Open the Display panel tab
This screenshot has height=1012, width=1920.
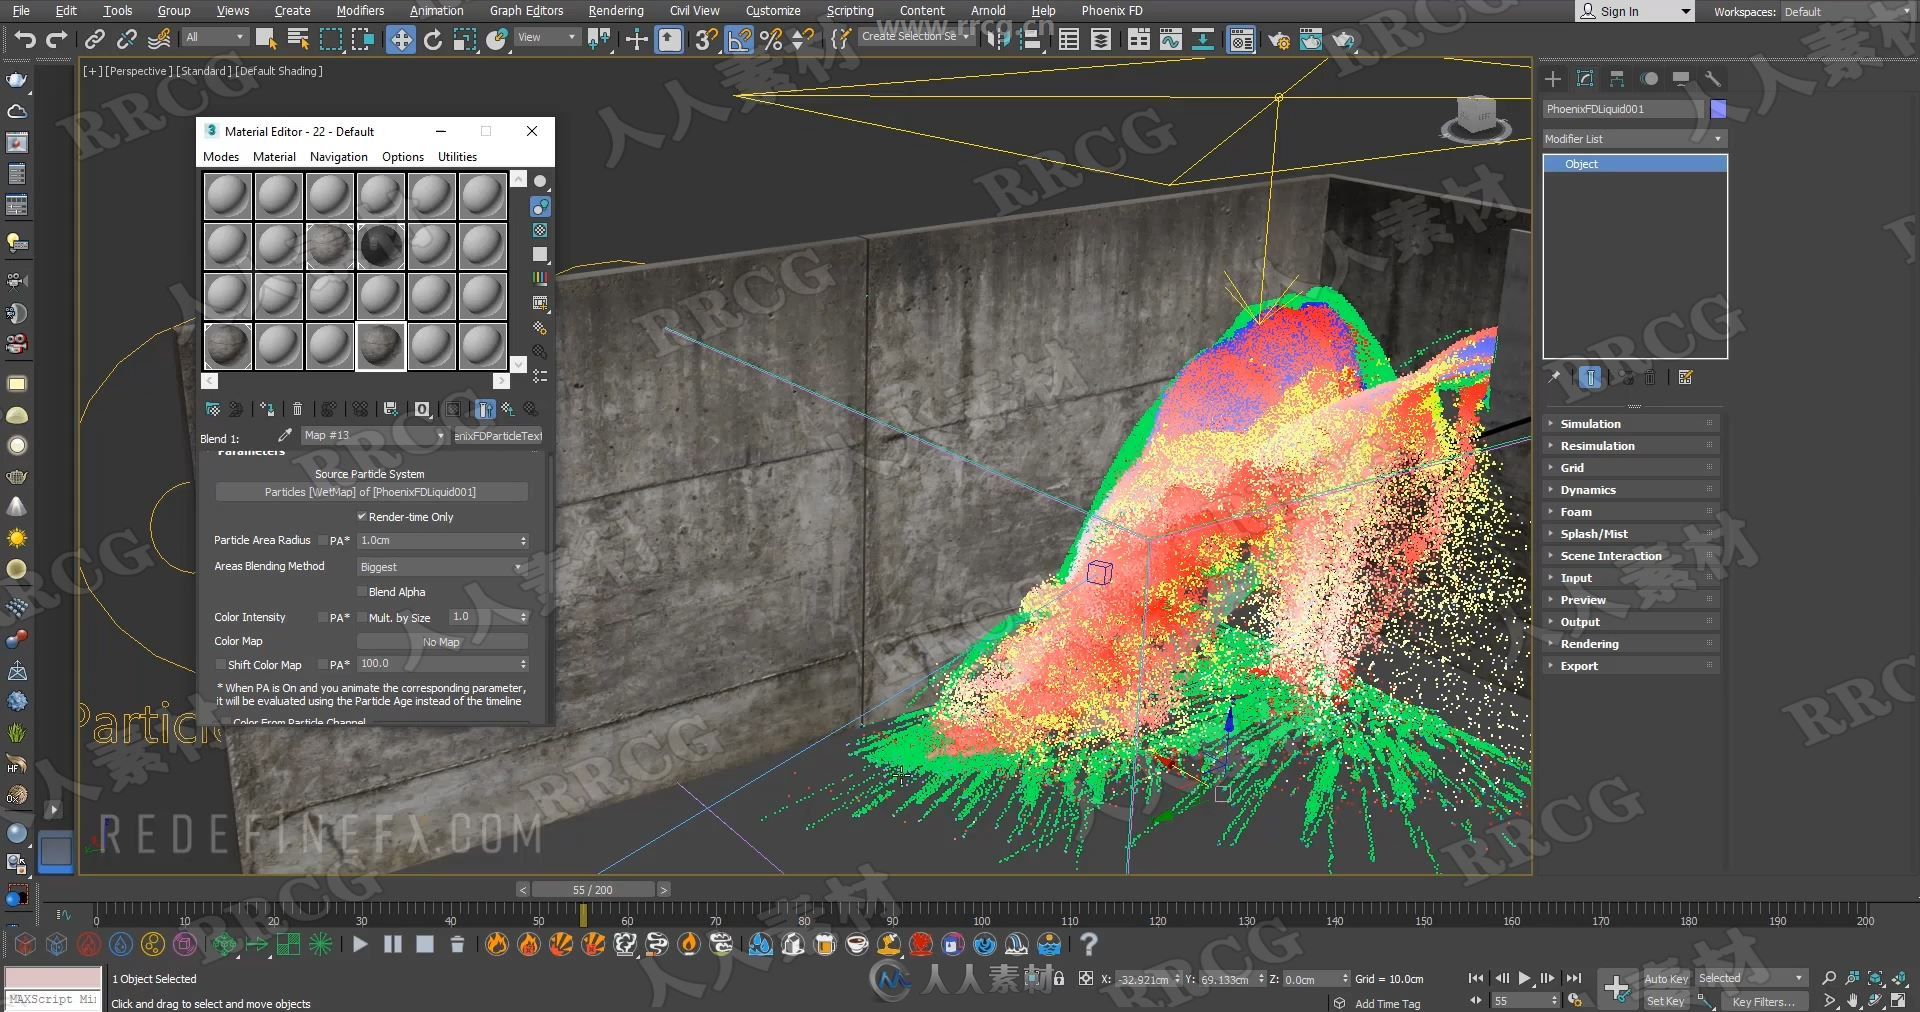point(1681,79)
